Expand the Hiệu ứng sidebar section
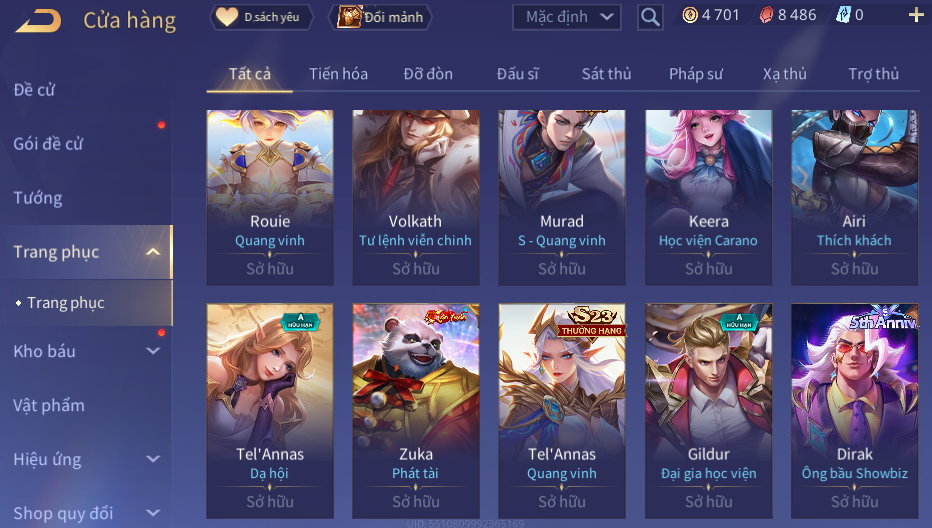The height and width of the screenshot is (528, 932). click(x=153, y=459)
